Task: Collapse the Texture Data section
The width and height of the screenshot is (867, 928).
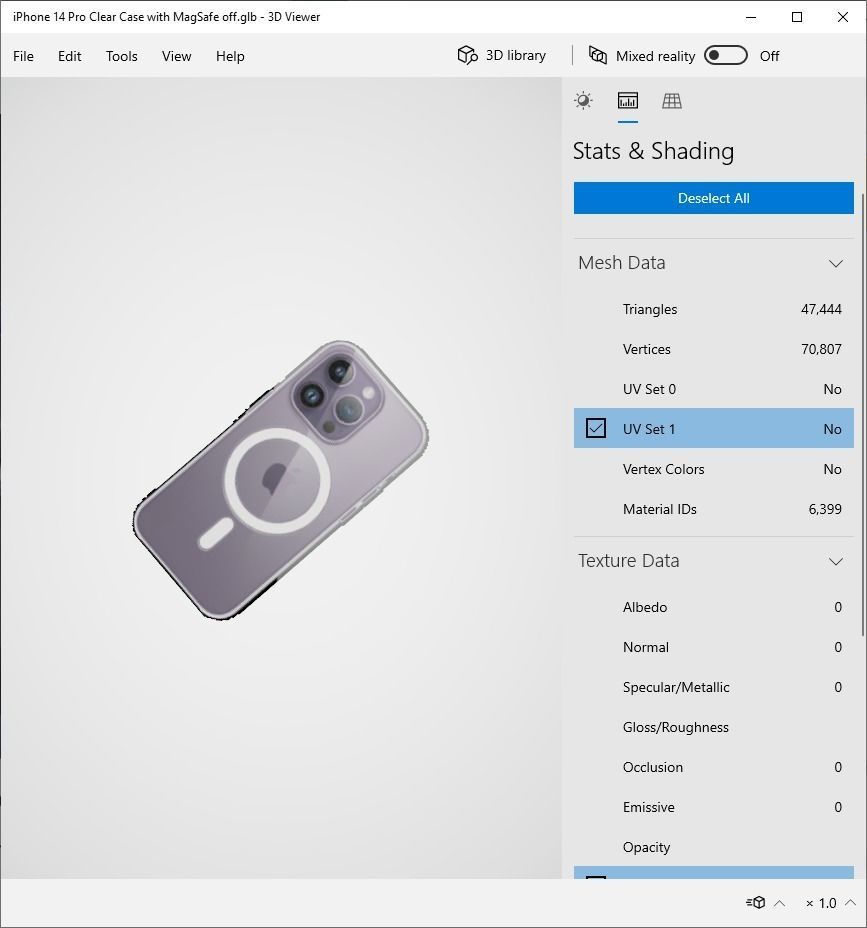Action: [836, 562]
